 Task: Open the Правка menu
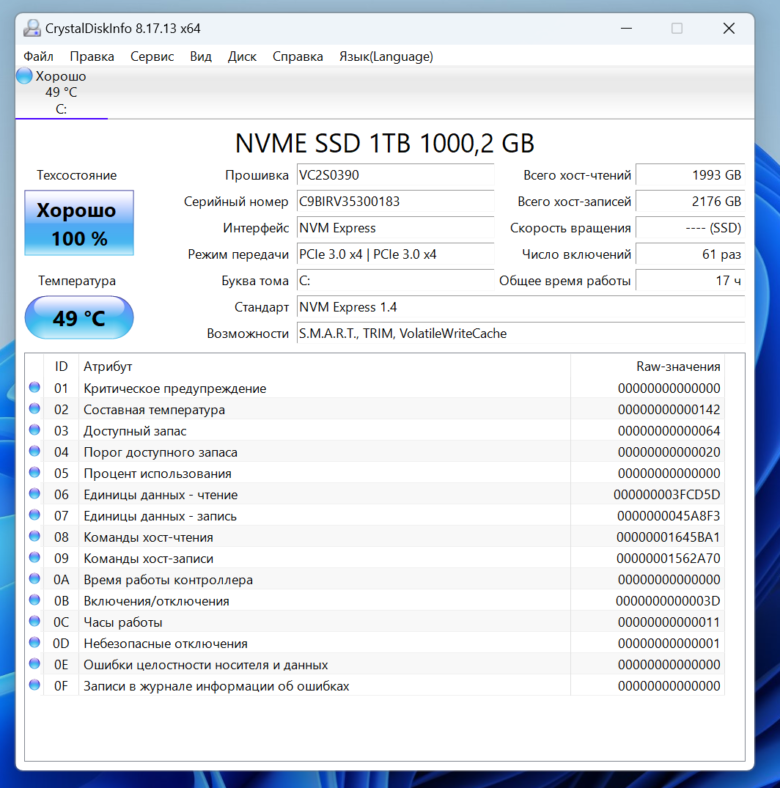tap(92, 56)
